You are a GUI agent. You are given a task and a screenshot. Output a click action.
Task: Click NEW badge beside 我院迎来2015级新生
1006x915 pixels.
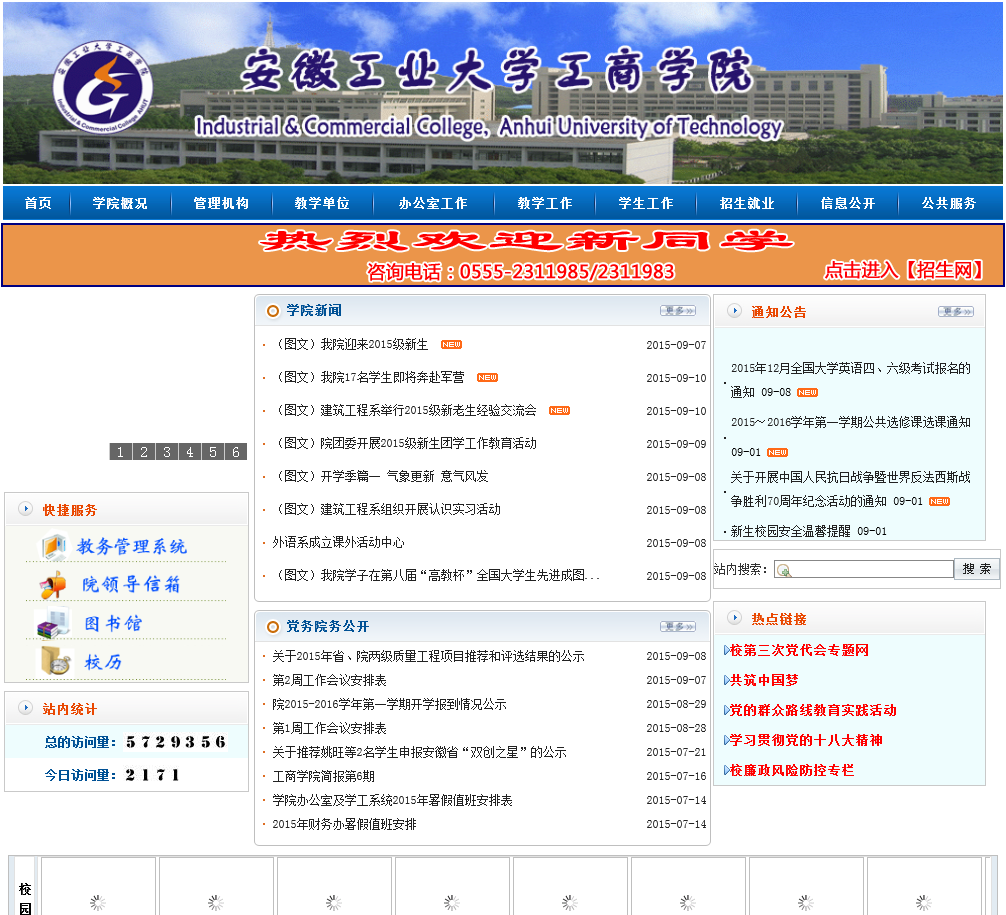click(451, 345)
